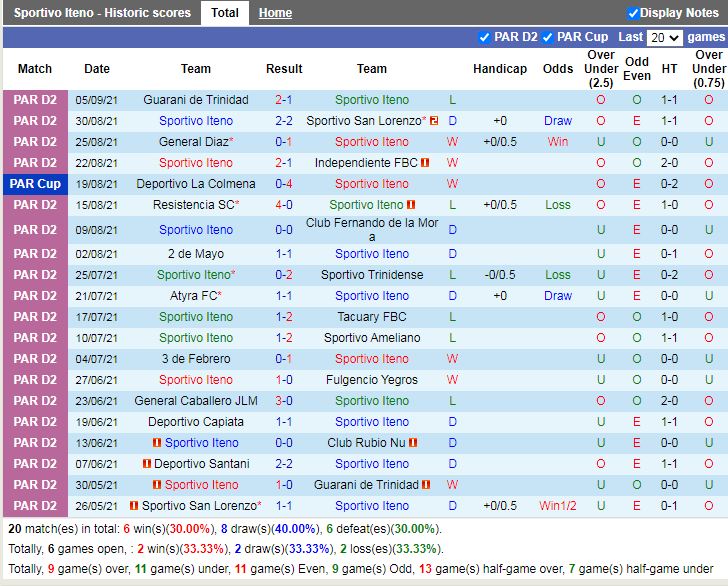Click red card icon beside Independiente FBC

(x=425, y=163)
